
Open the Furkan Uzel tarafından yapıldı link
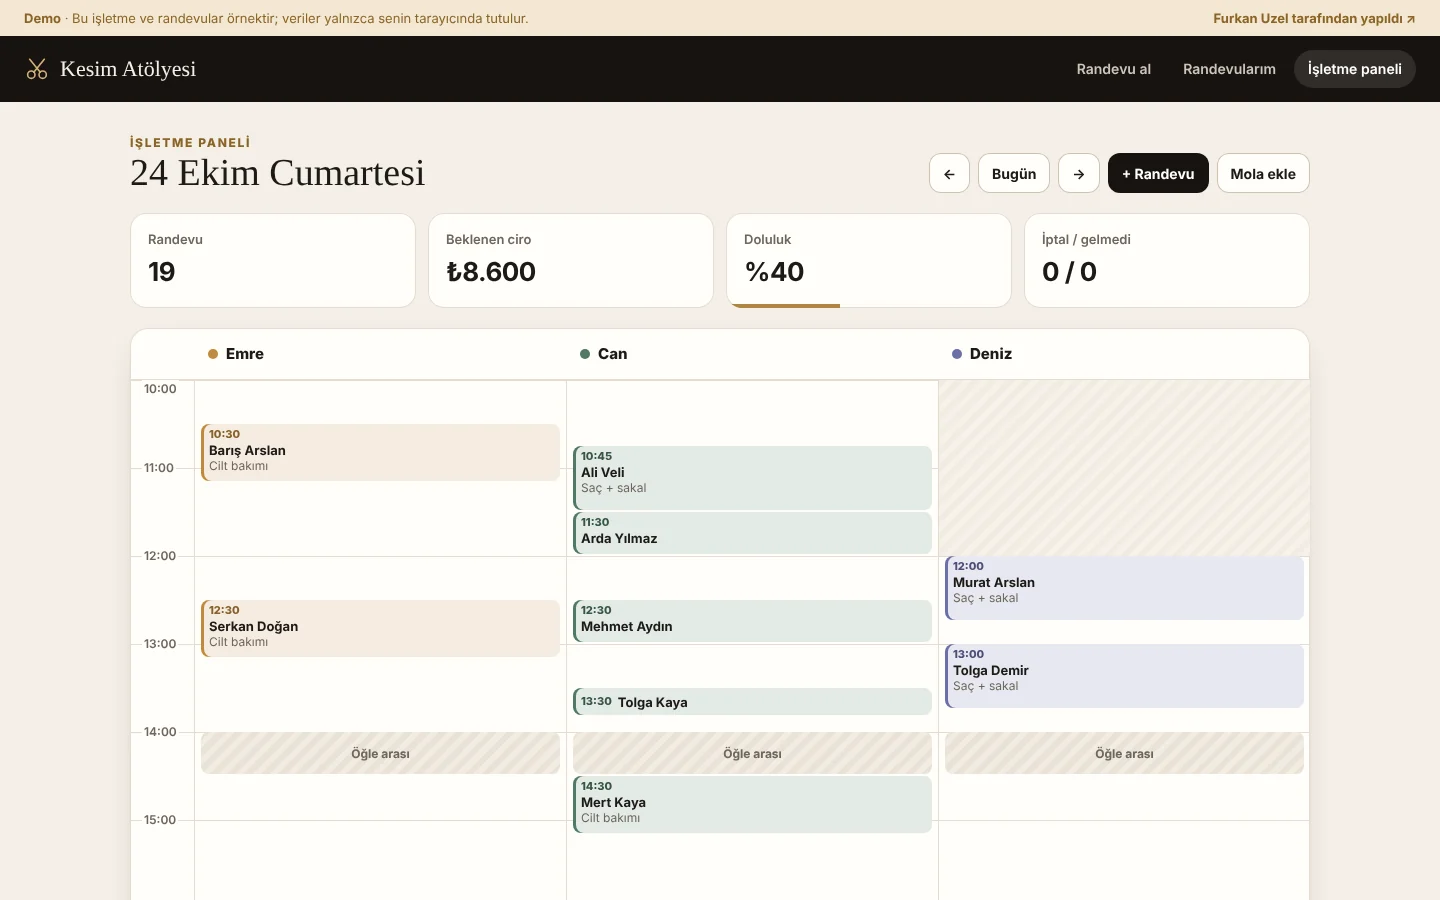pyautogui.click(x=1314, y=18)
